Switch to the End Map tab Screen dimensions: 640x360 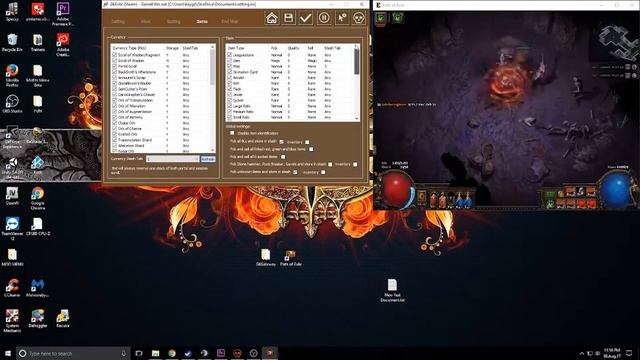(229, 21)
